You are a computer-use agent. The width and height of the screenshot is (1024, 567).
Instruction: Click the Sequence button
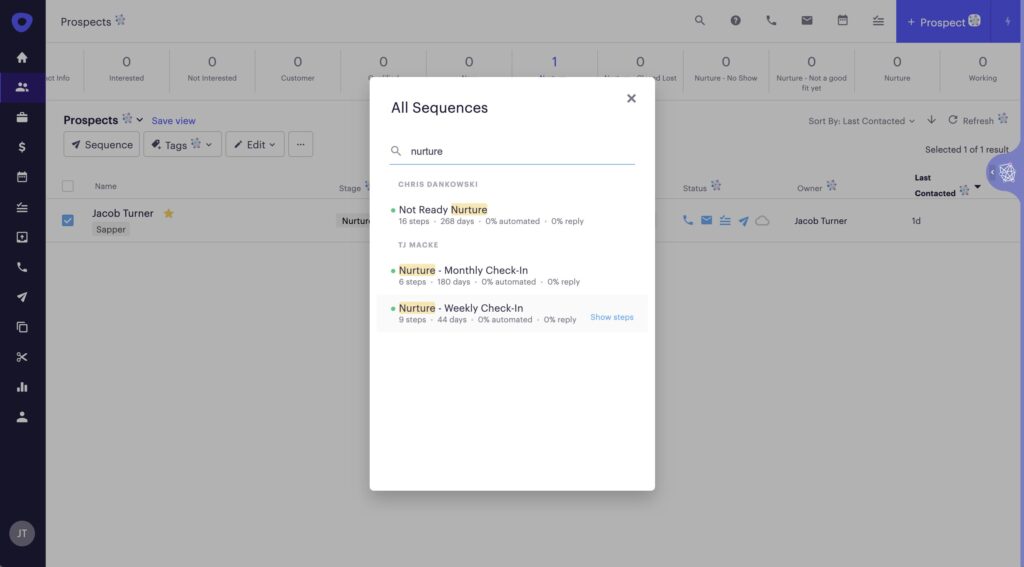(x=101, y=144)
